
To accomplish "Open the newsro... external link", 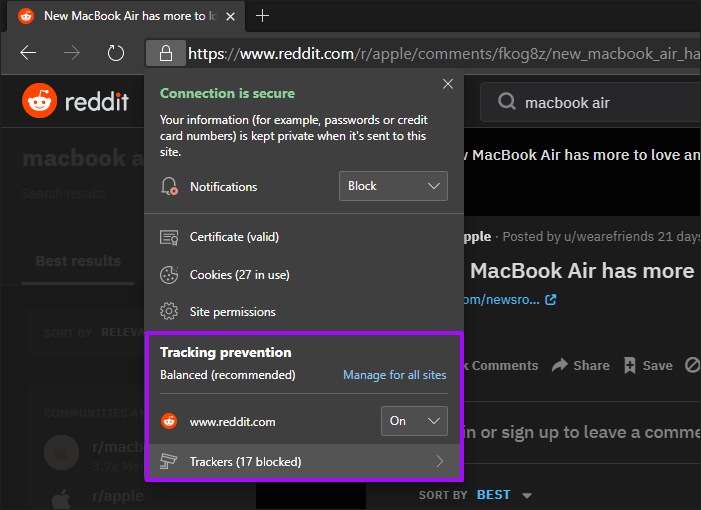I will (x=510, y=299).
